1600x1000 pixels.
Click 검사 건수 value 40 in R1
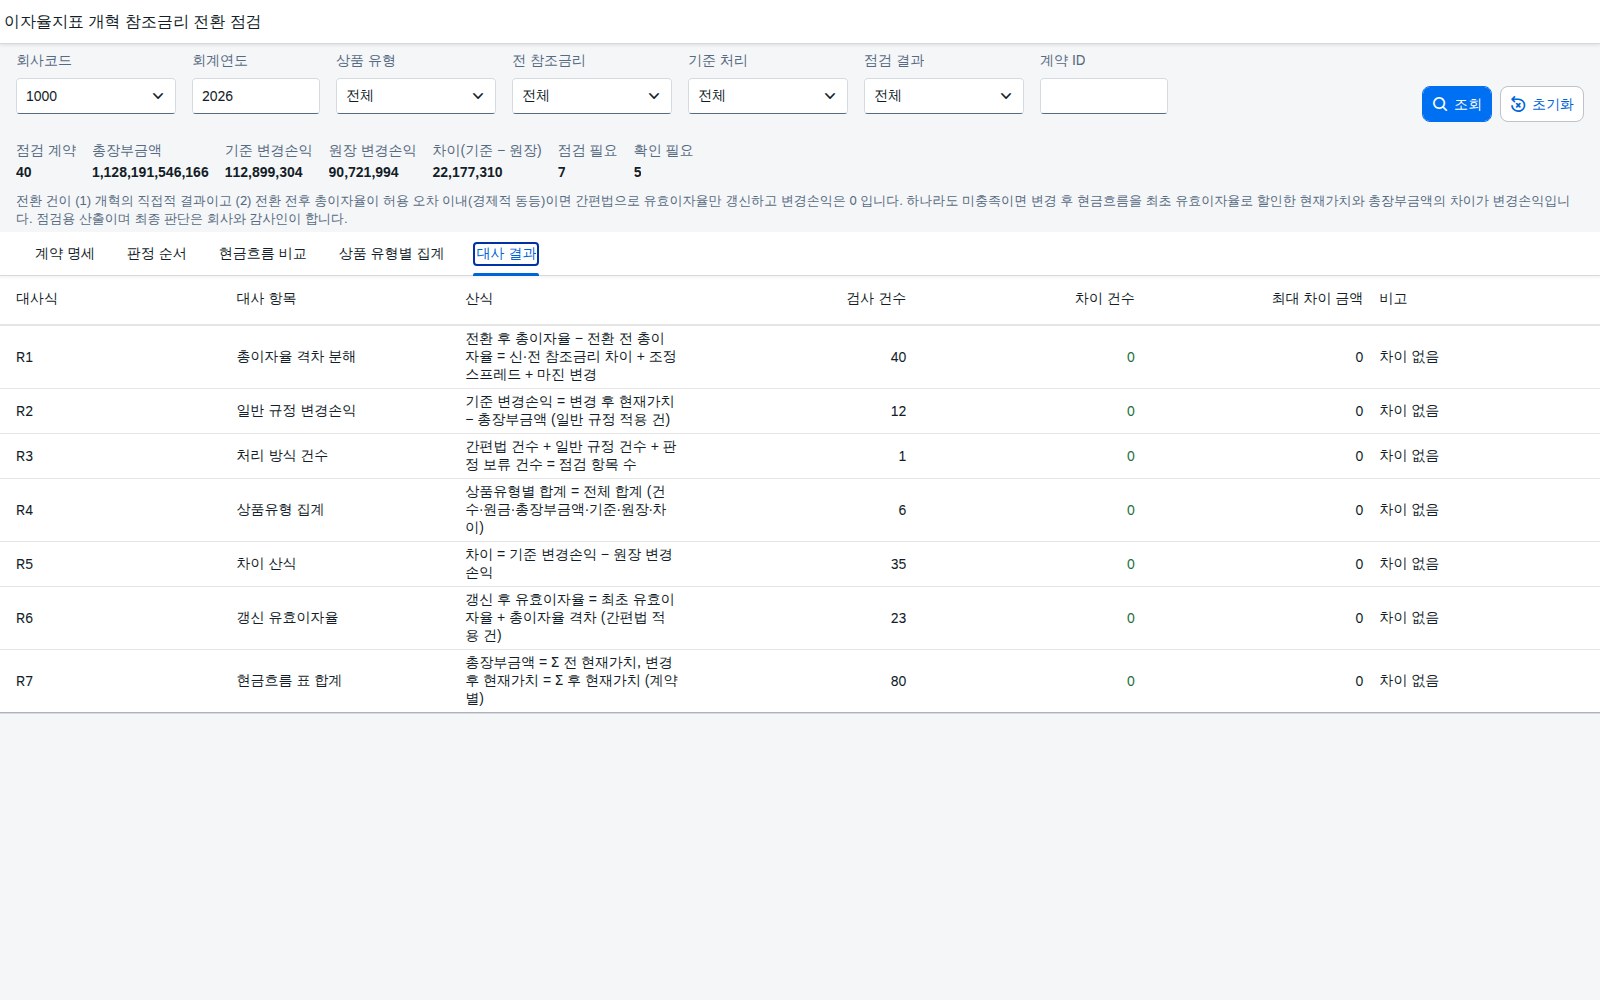pyautogui.click(x=898, y=357)
